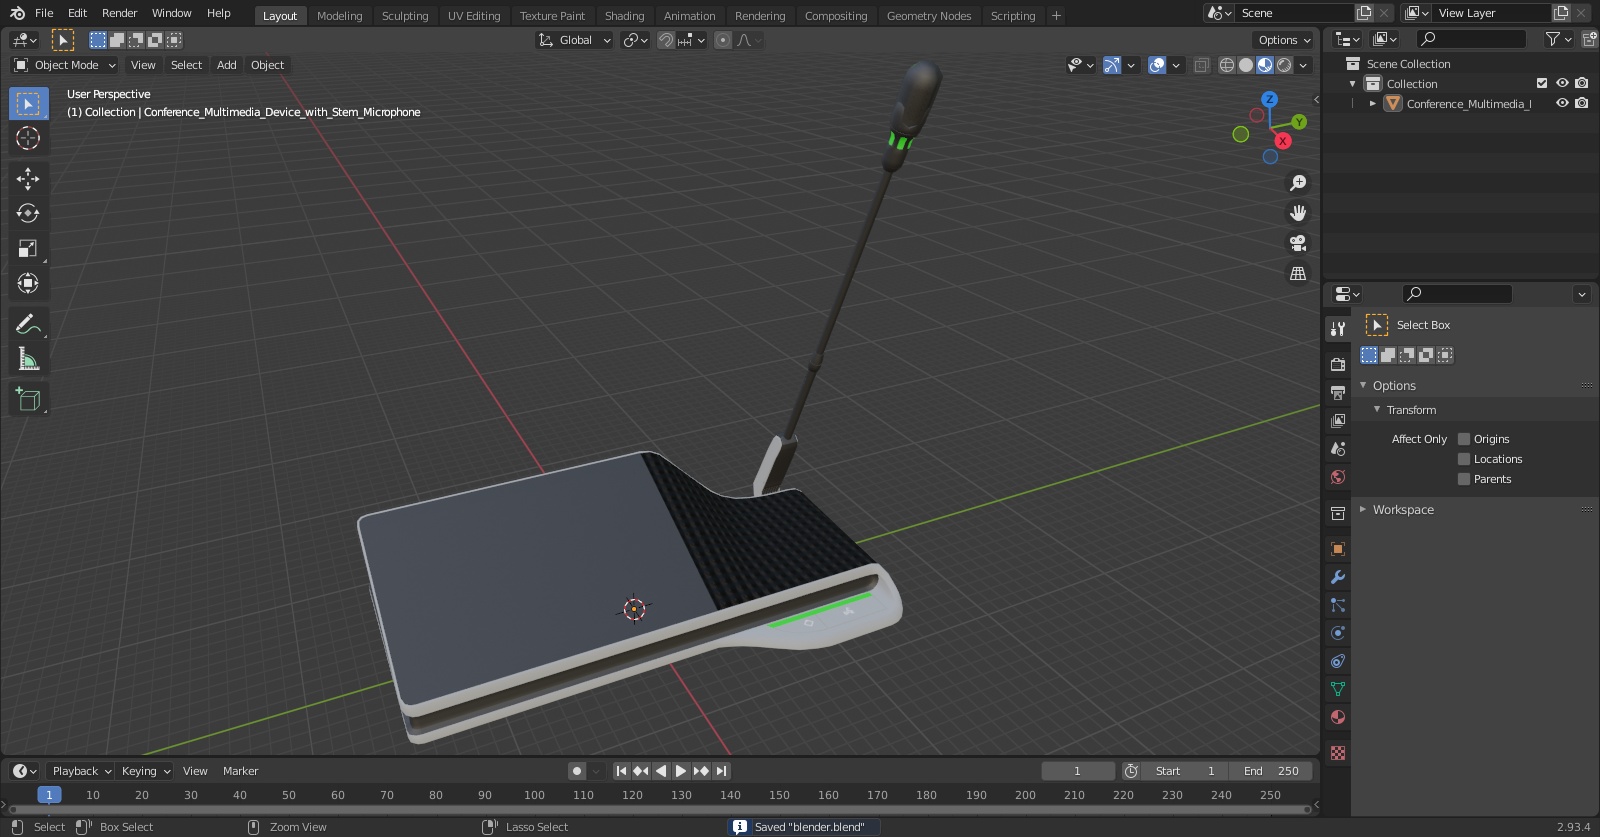Image resolution: width=1600 pixels, height=837 pixels.
Task: Enable Affect Only Origins checkbox
Action: click(x=1464, y=439)
